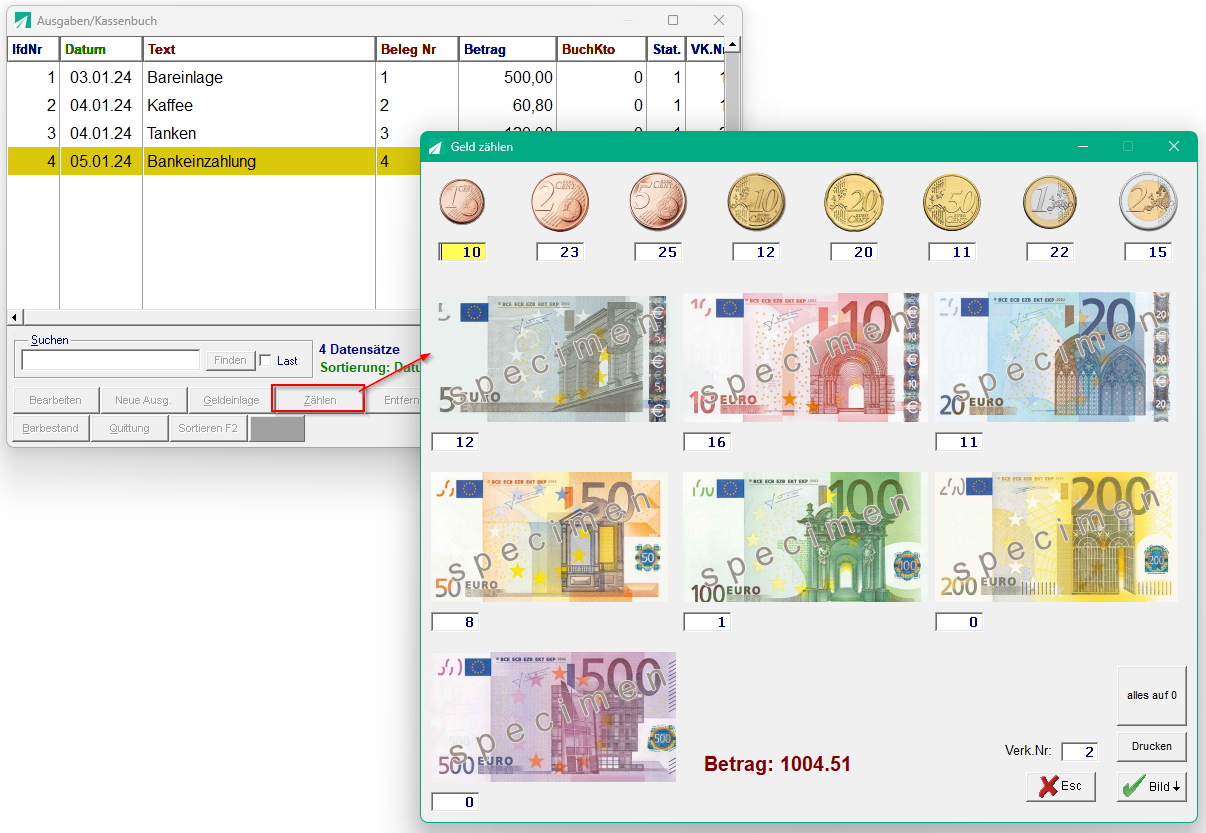
Task: Click the Sortieren F2 button
Action: (x=208, y=428)
